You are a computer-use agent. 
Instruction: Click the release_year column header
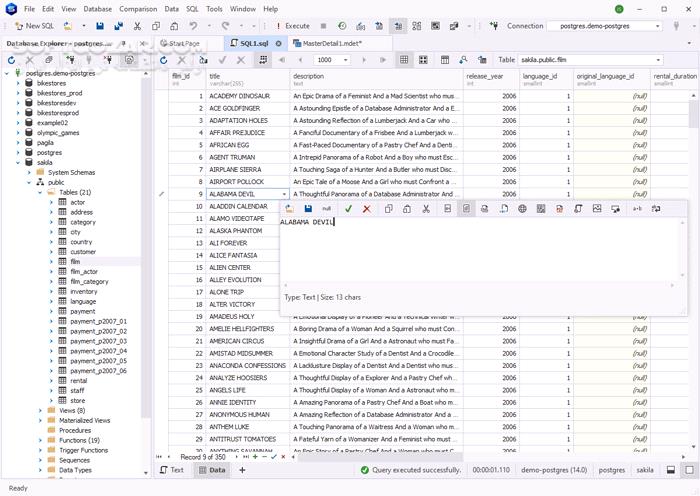coord(491,79)
